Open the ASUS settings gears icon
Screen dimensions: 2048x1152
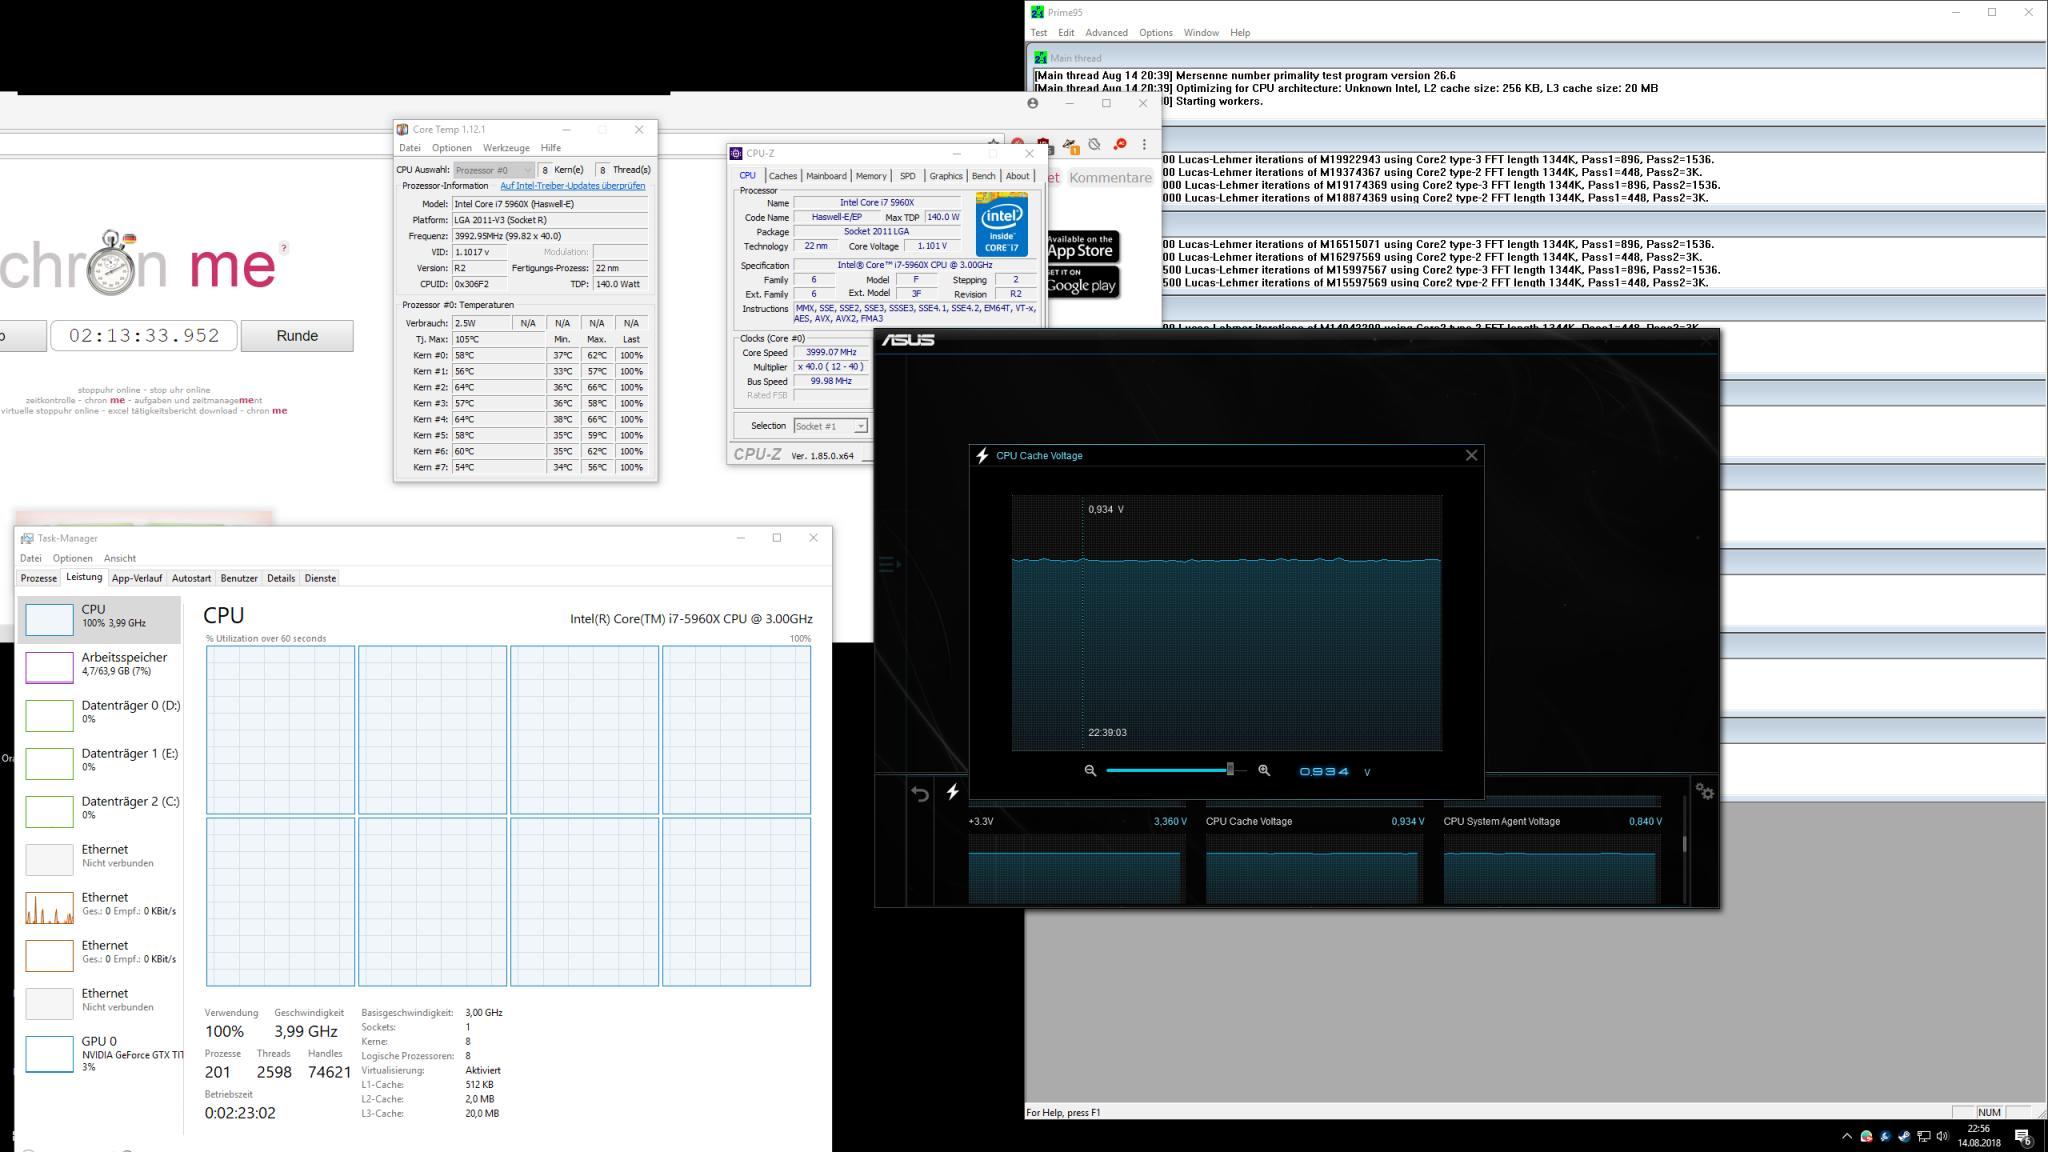(x=1705, y=792)
